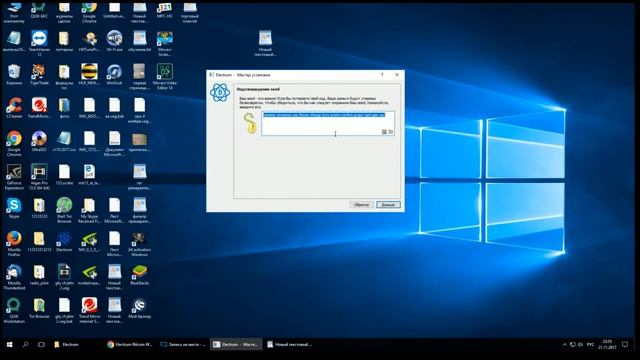This screenshot has height=360, width=640.
Task: Open Movavi Screen Capture shortcut
Action: 165,43
